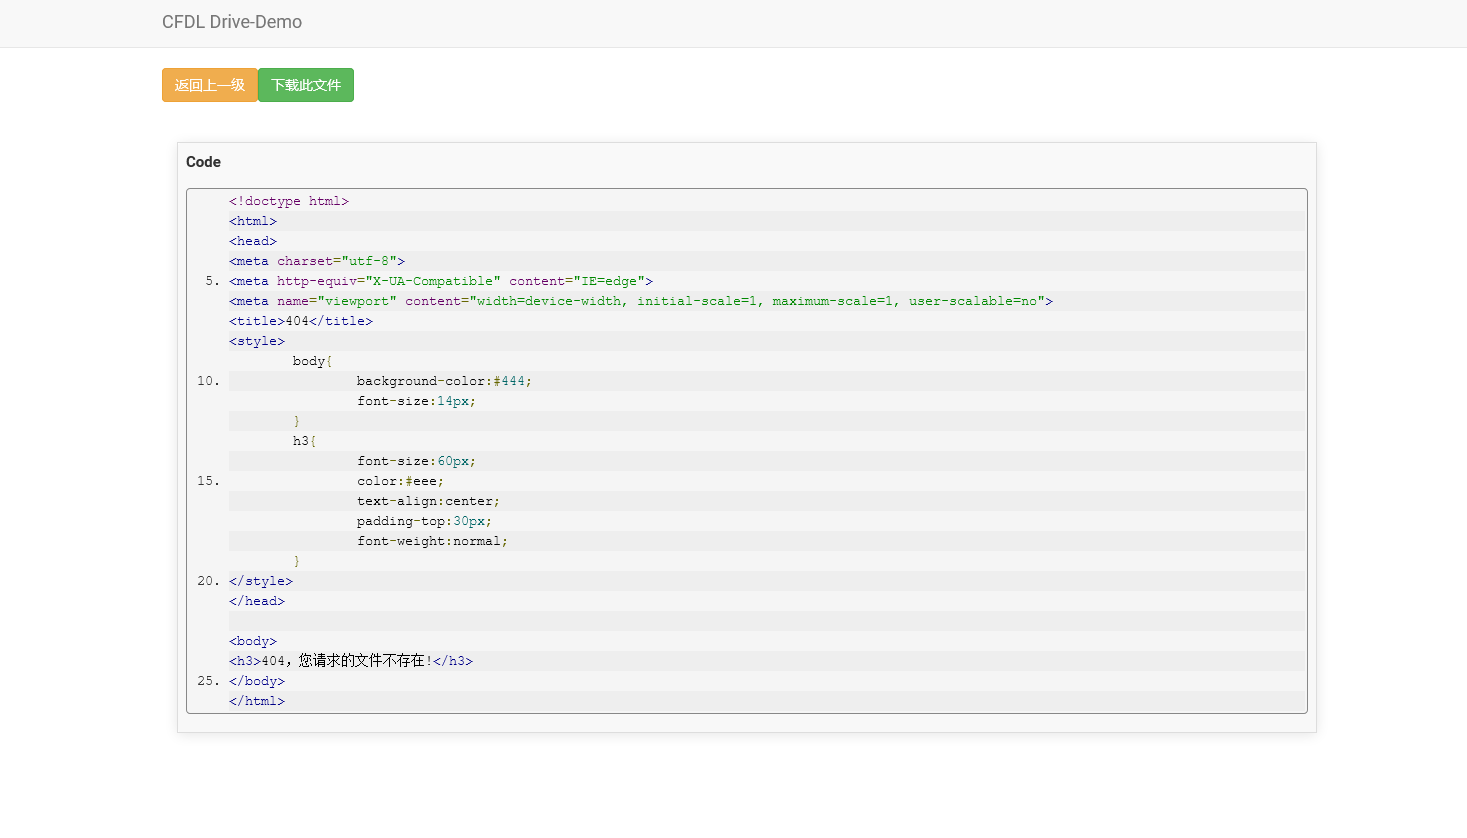Click line number 5 in the gutter

(x=212, y=281)
